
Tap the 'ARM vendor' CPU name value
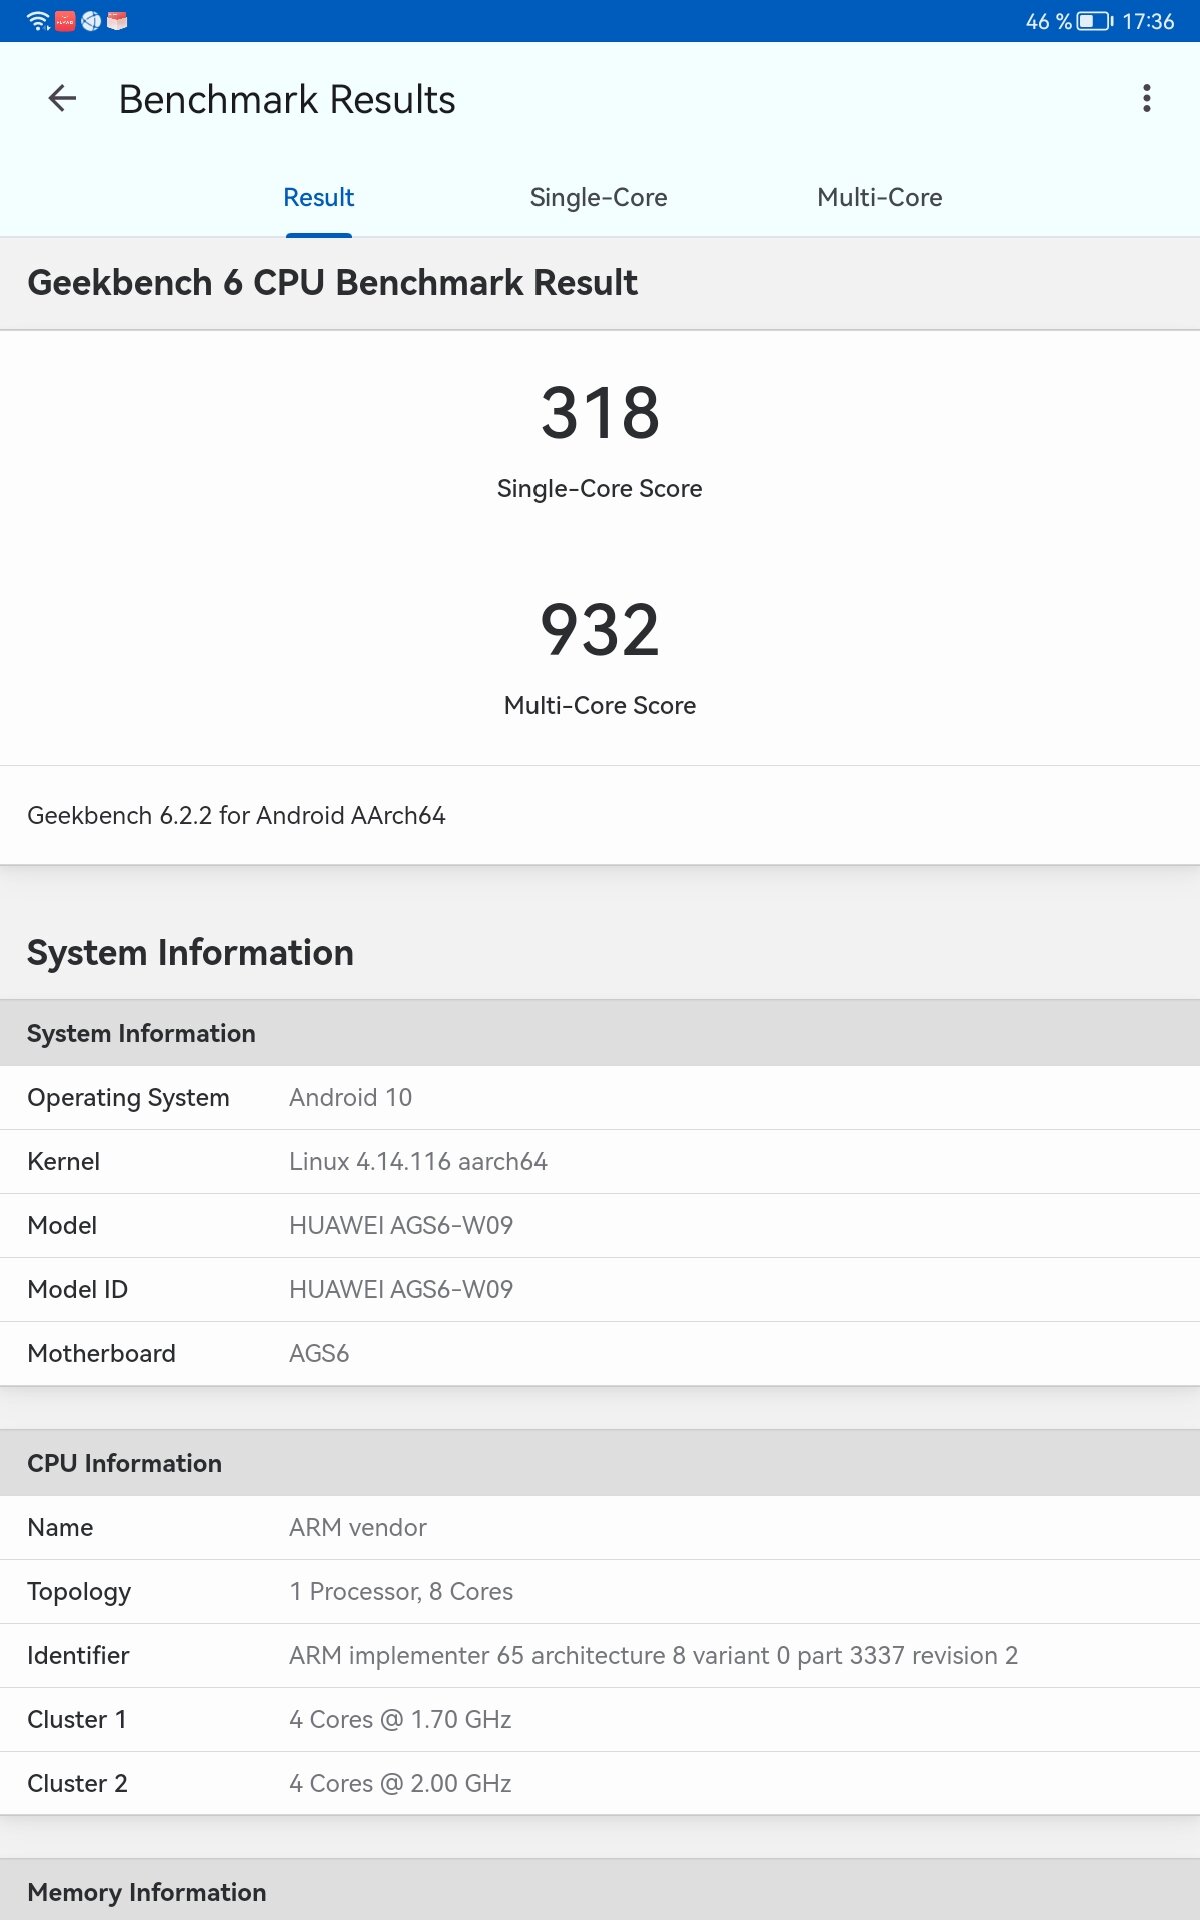click(358, 1527)
